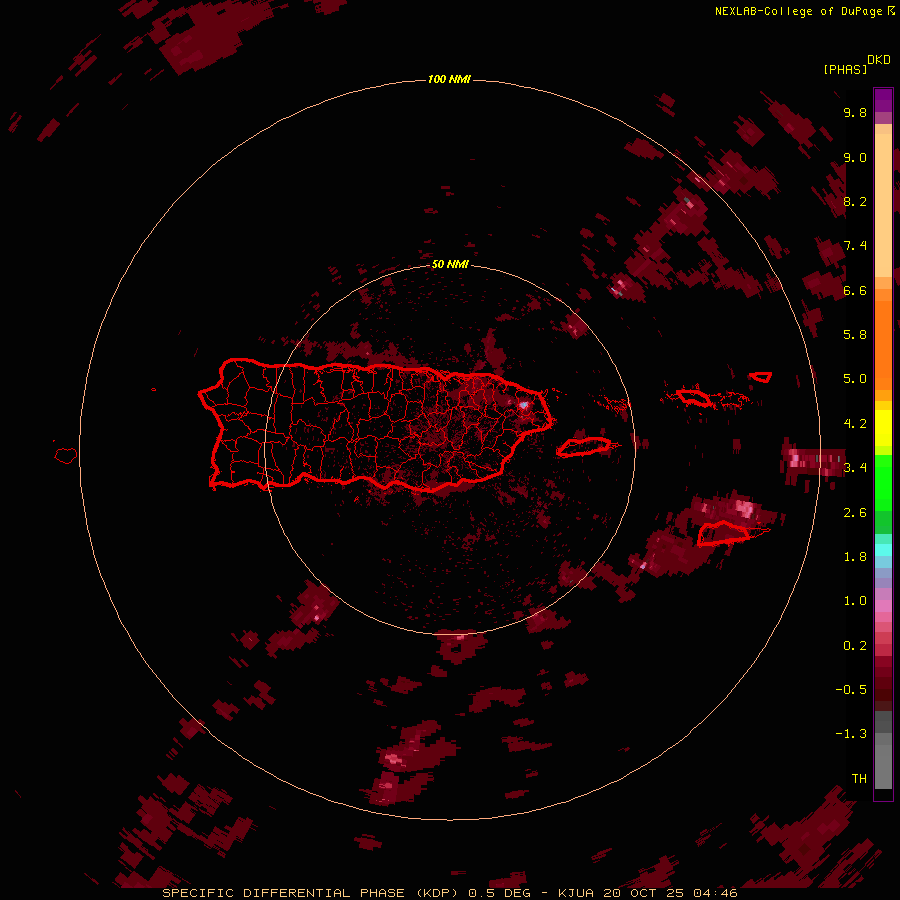Screen dimensions: 900x900
Task: Select the 9.0 value on the legend
Action: [x=855, y=157]
